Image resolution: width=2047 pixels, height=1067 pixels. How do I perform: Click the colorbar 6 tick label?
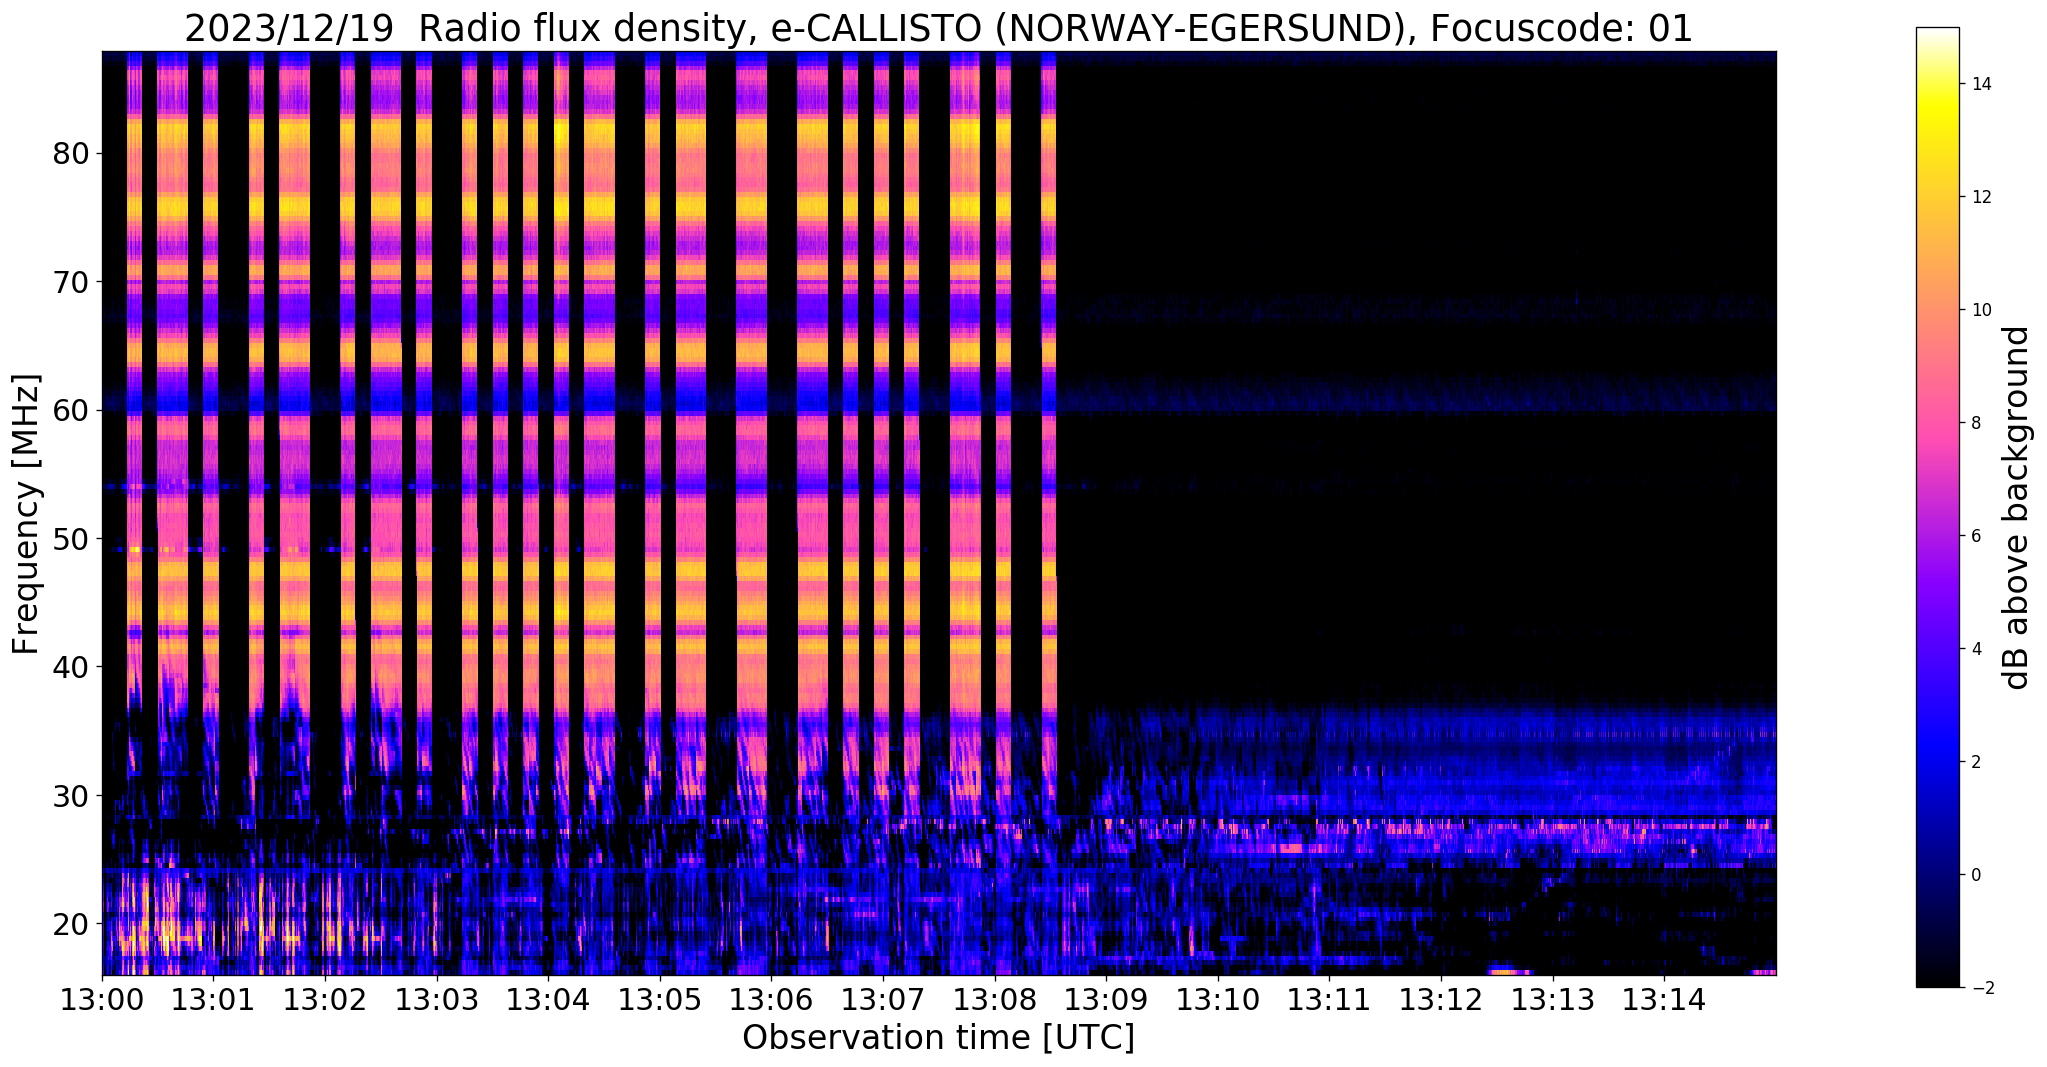[1976, 536]
